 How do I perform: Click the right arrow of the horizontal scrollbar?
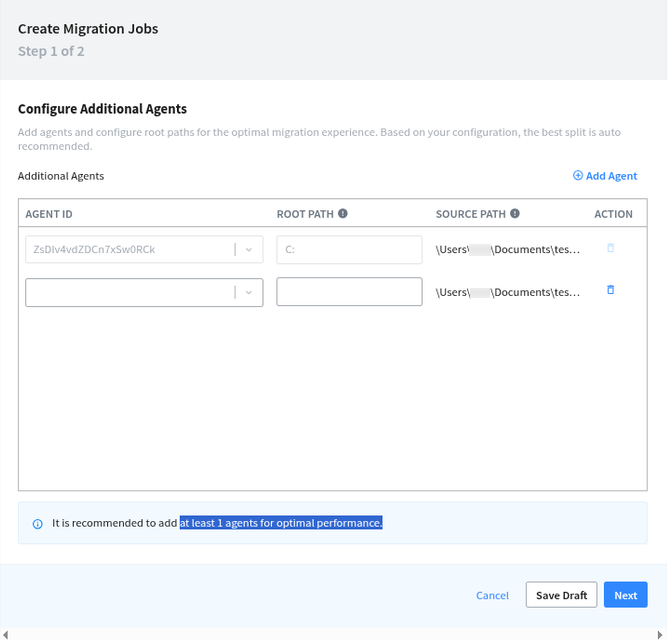coord(662,634)
